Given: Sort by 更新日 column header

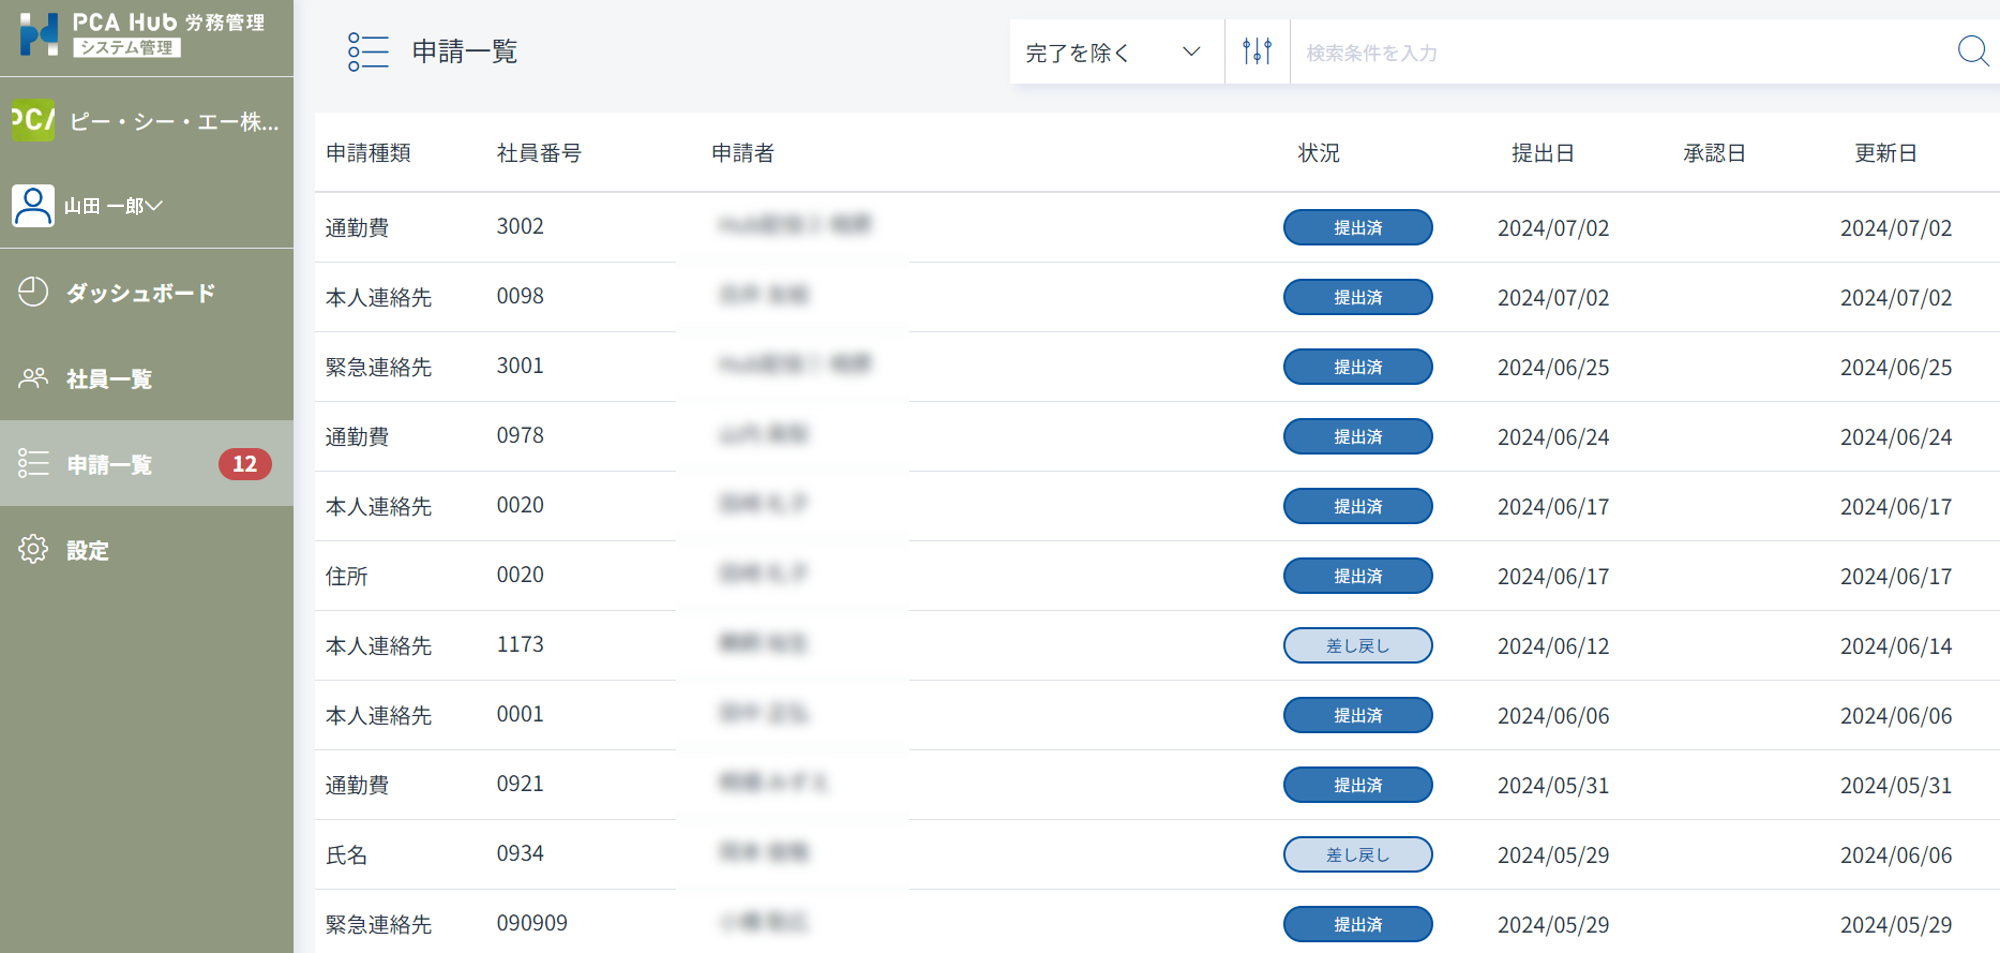Looking at the screenshot, I should 1886,153.
